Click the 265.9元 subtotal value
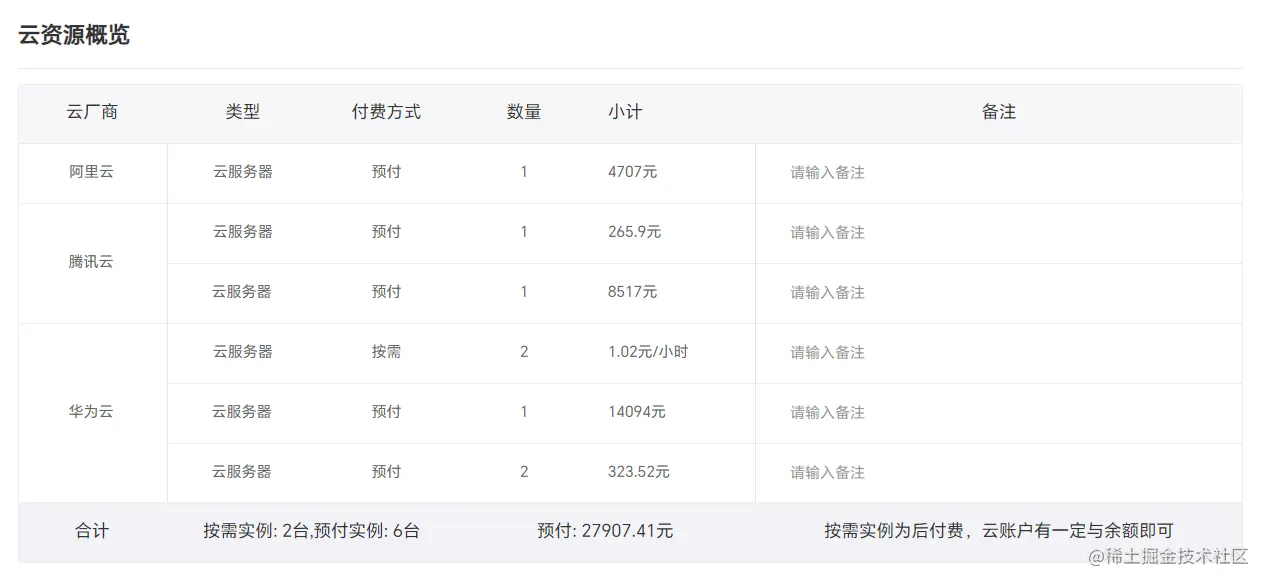This screenshot has height=585, width=1267. pyautogui.click(x=635, y=232)
